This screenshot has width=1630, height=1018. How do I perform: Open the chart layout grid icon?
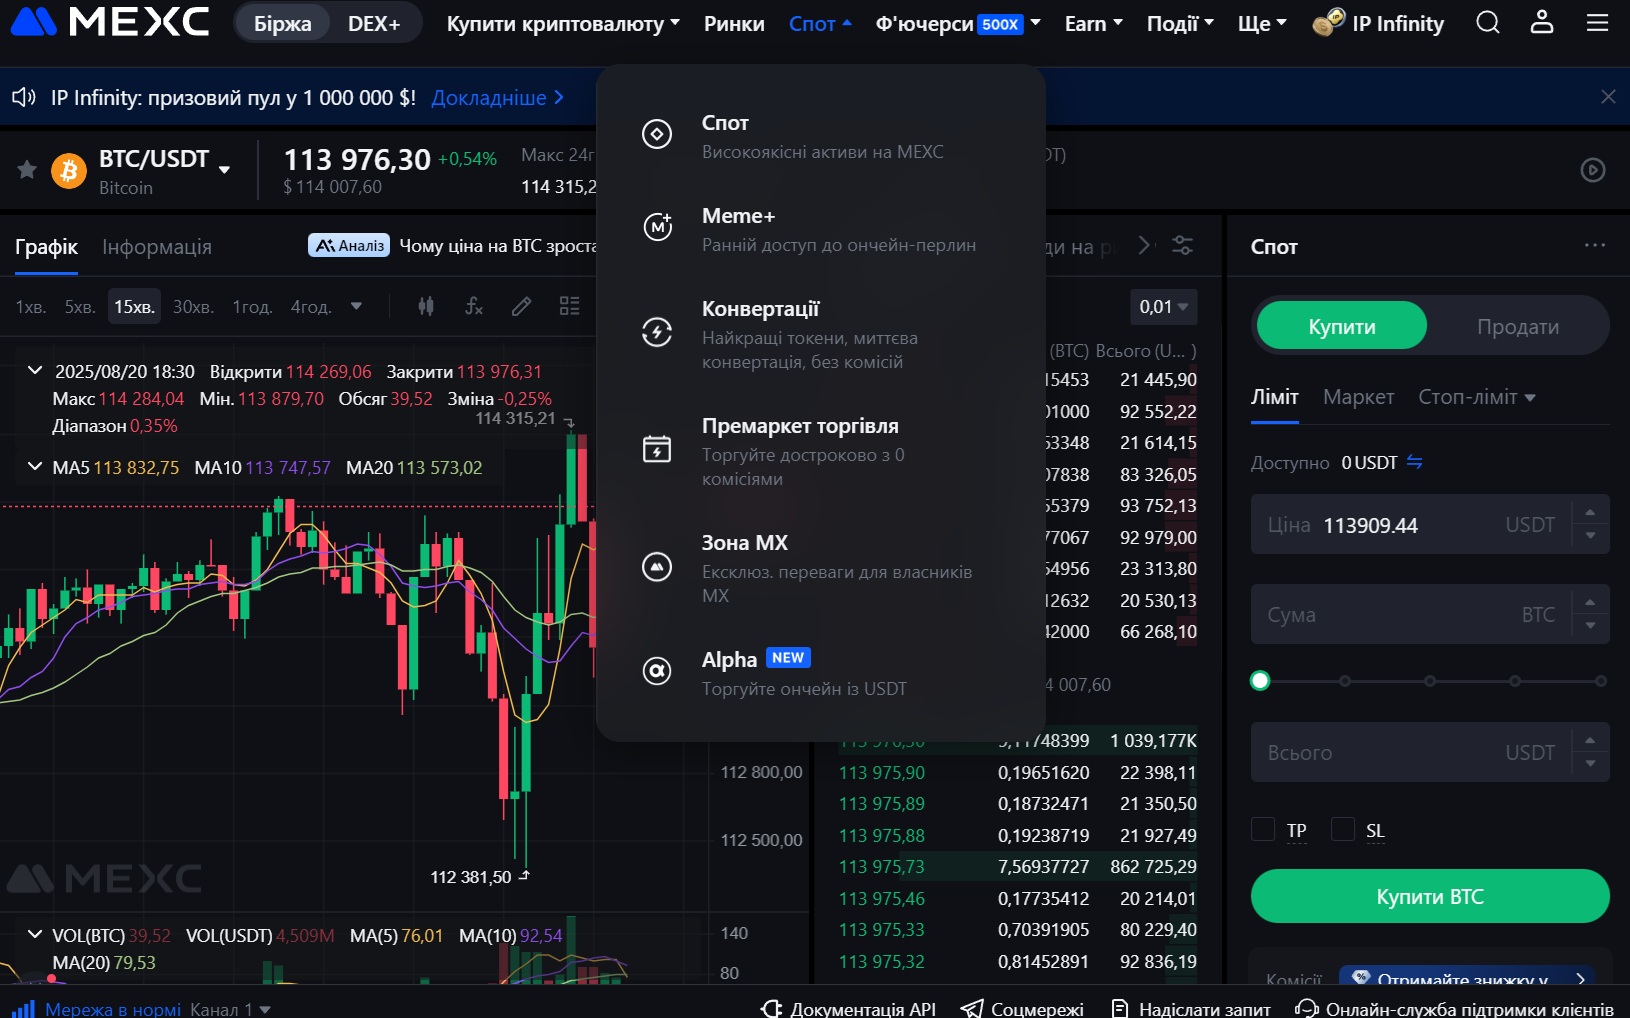coord(569,306)
